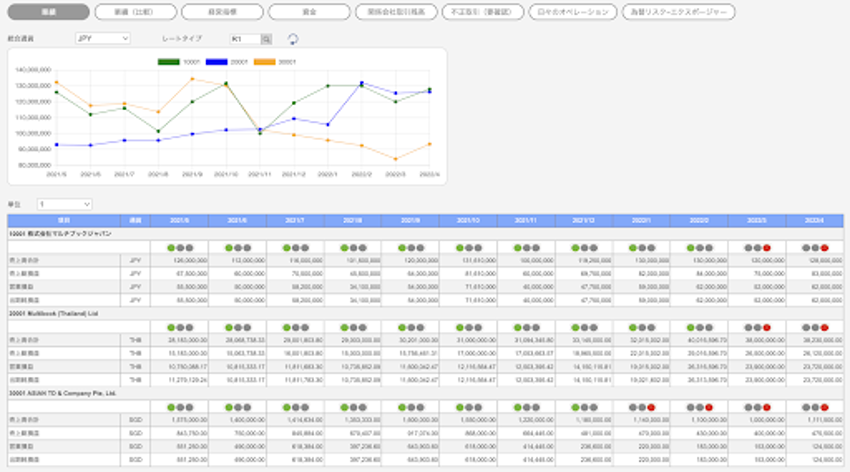Click the refresh icon beside rate type

tap(292, 39)
